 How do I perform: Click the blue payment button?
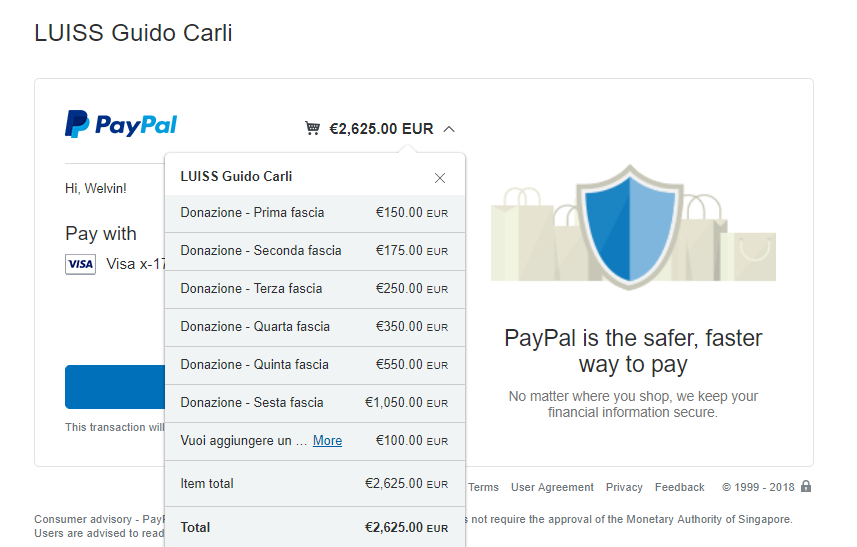(115, 387)
